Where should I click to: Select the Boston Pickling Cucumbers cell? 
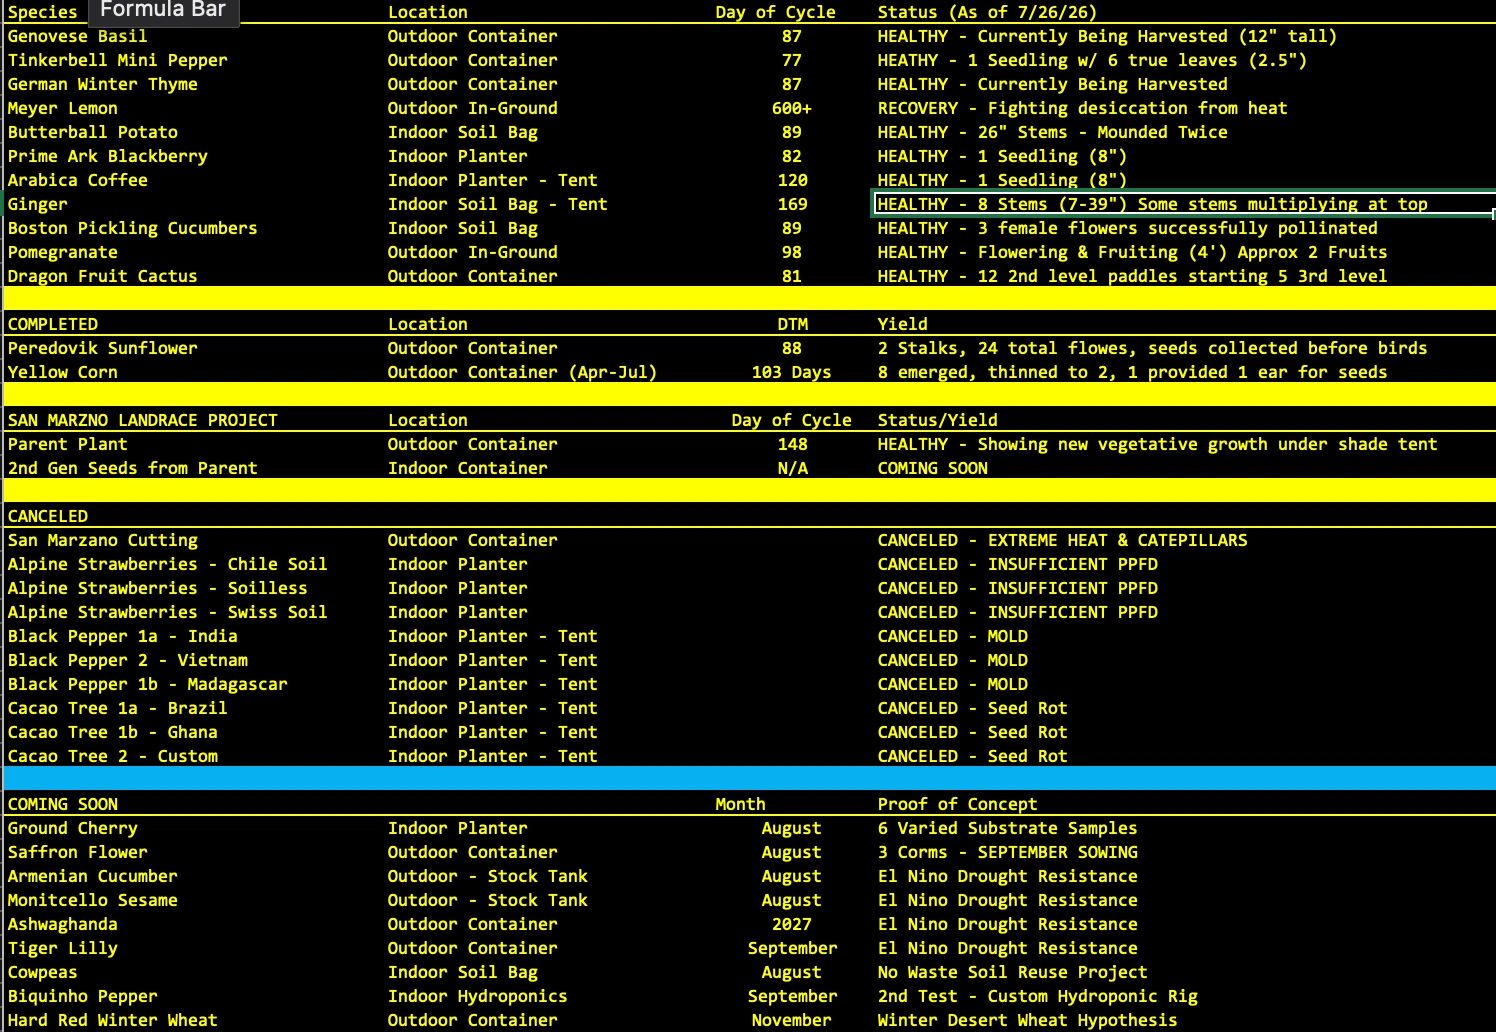pyautogui.click(x=132, y=228)
